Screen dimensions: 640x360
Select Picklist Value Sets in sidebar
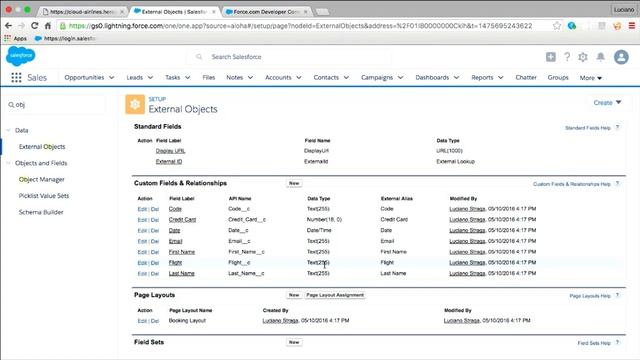coord(44,196)
